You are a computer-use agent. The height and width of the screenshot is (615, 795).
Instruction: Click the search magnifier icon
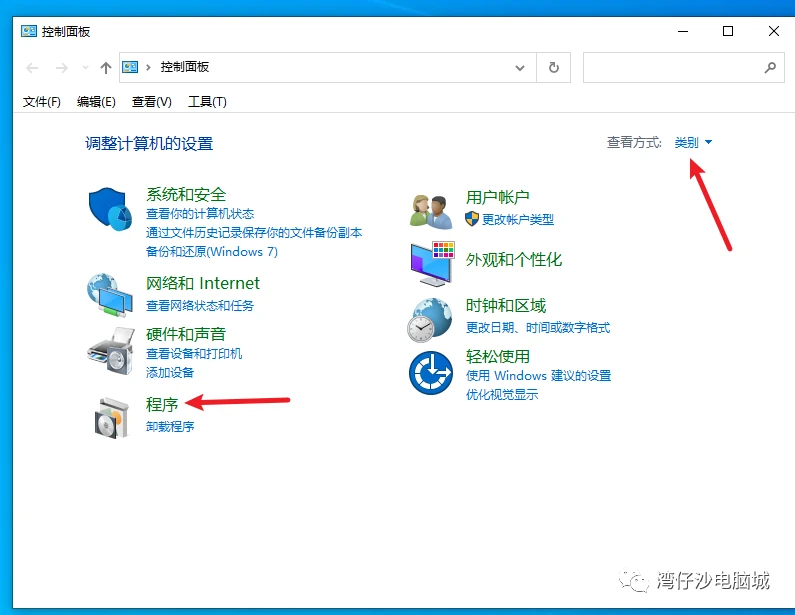[x=770, y=67]
